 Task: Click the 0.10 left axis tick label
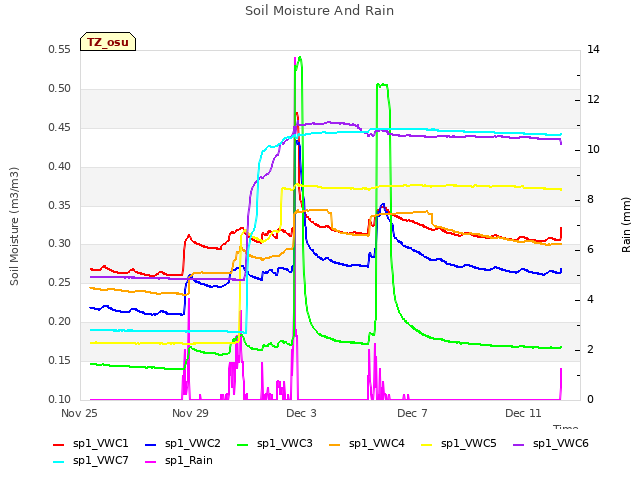pyautogui.click(x=59, y=399)
